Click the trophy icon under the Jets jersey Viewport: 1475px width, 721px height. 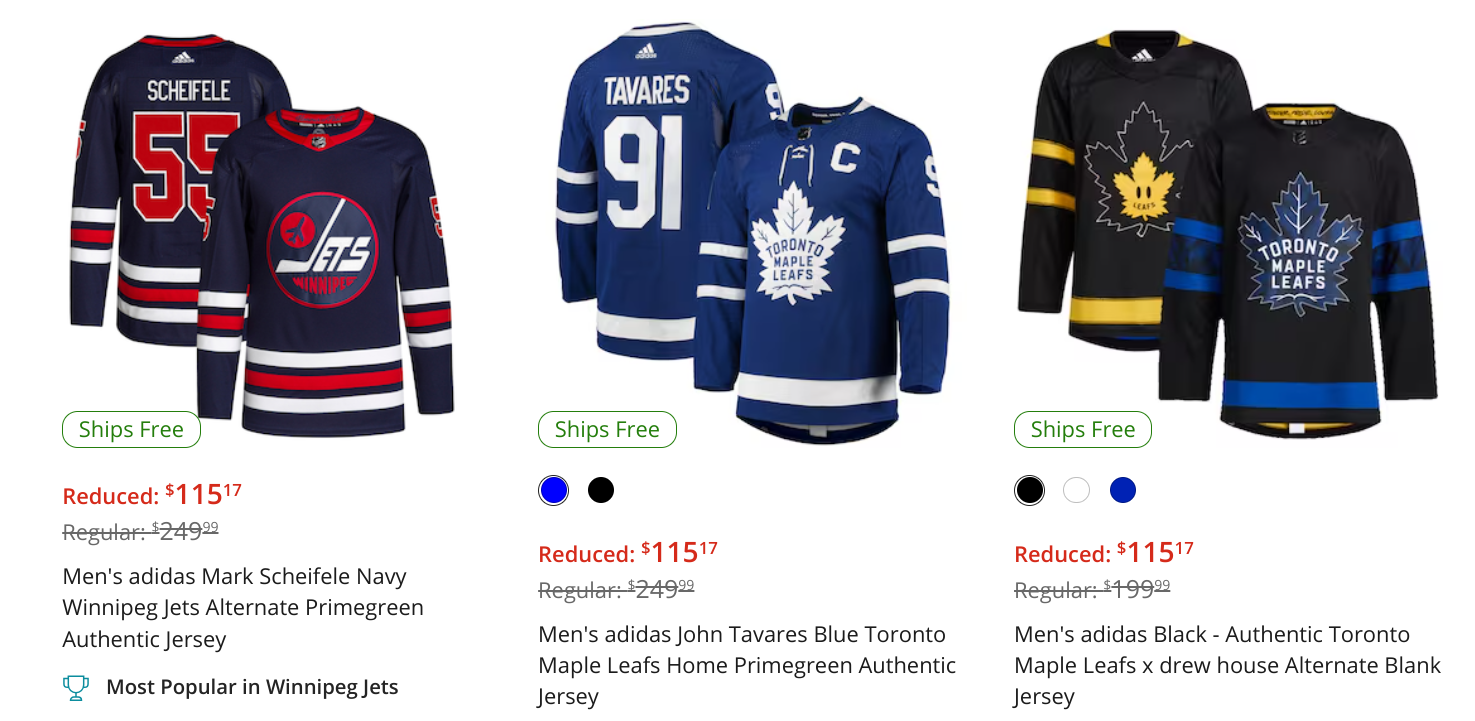coord(75,687)
